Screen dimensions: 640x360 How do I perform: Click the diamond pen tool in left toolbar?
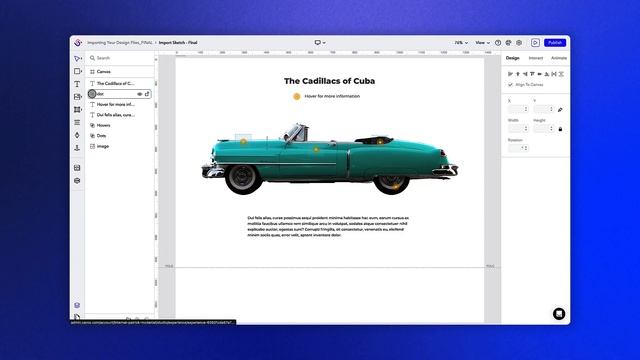click(x=77, y=135)
